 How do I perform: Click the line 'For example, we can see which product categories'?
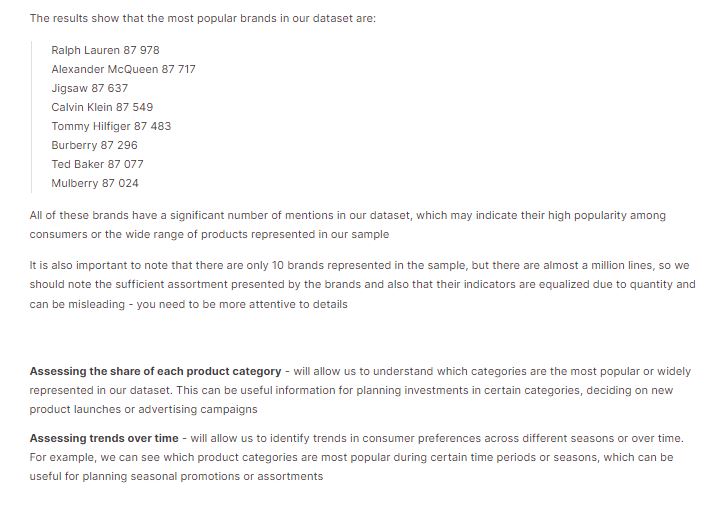pos(351,458)
